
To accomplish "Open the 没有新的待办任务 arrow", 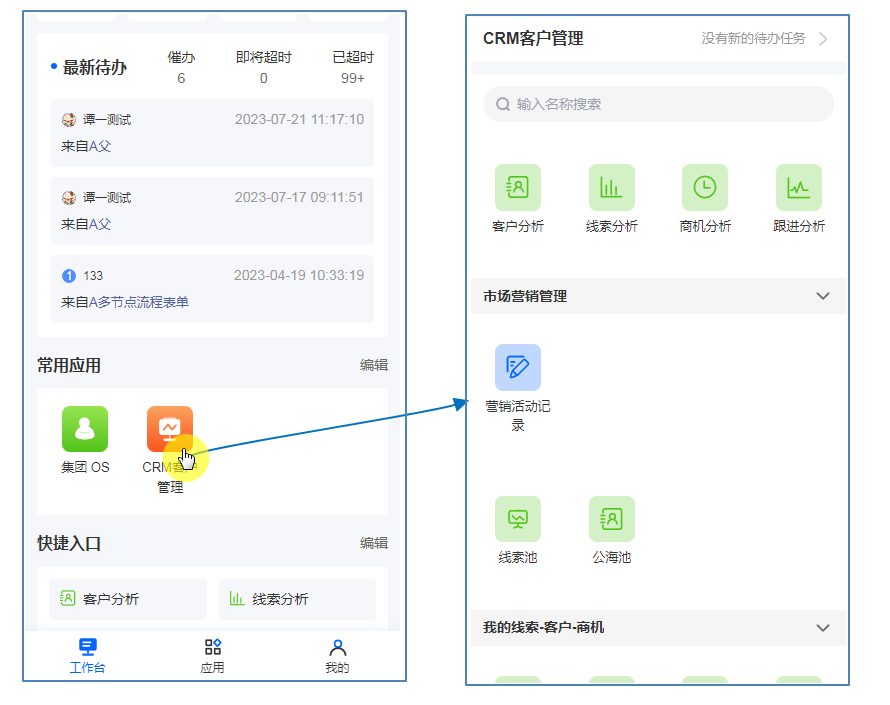I will 822,39.
